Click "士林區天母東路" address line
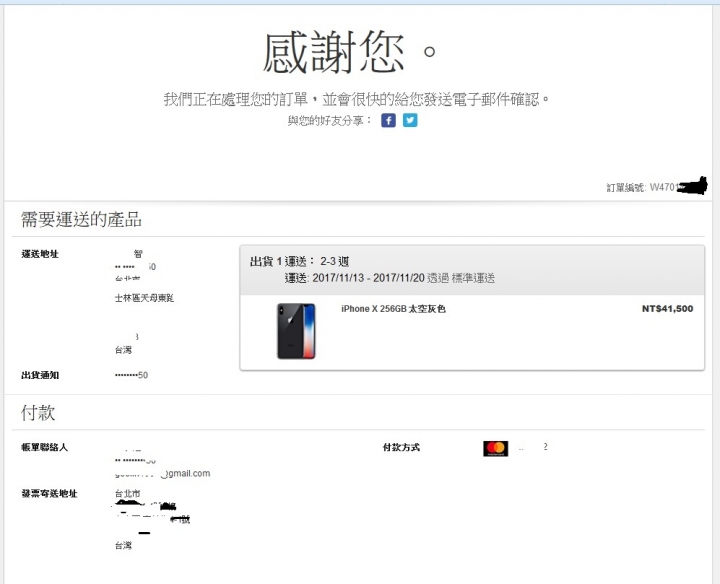Screen dimensions: 720x584 coord(144,298)
